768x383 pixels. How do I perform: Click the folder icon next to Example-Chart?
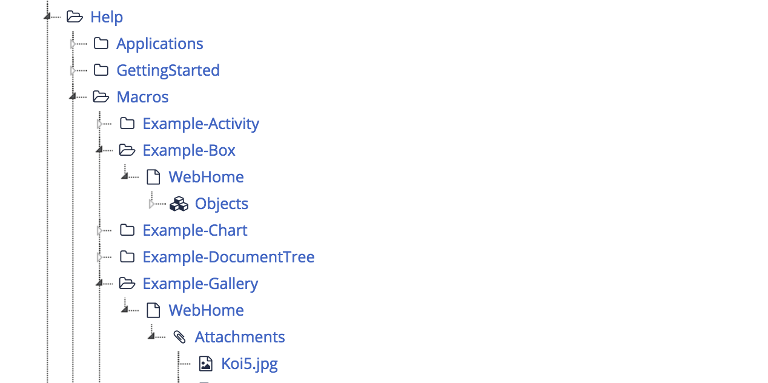(x=127, y=230)
